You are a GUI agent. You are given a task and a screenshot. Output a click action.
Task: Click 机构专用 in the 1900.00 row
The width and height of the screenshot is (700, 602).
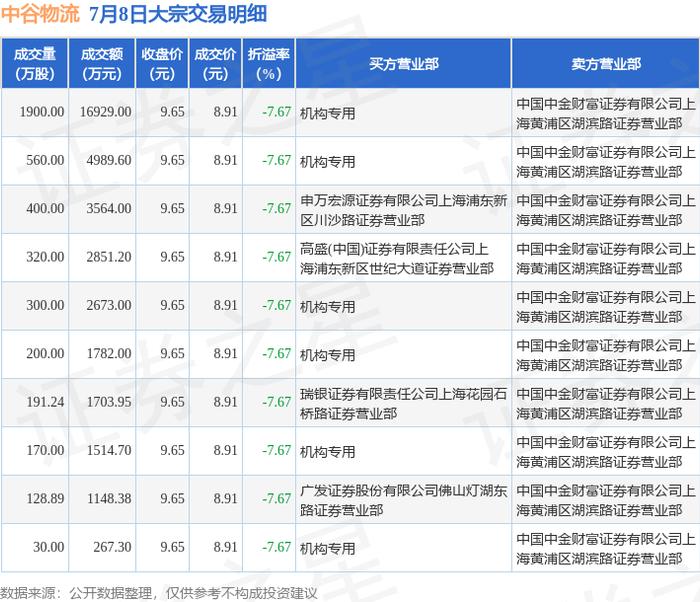(328, 113)
